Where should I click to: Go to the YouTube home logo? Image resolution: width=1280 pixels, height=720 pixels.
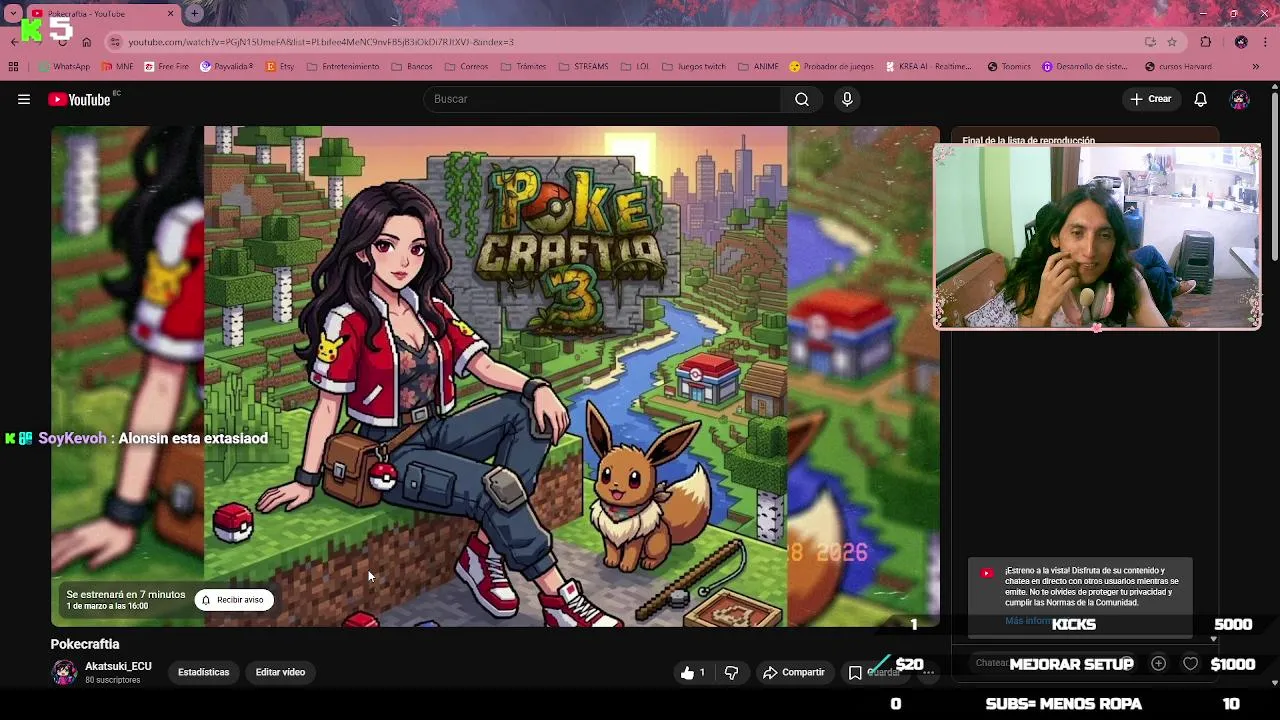pyautogui.click(x=79, y=99)
